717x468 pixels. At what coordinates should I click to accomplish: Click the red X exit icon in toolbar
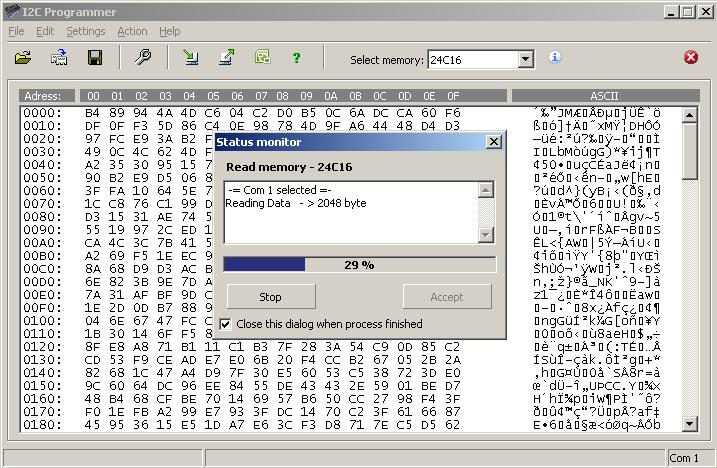(x=690, y=57)
